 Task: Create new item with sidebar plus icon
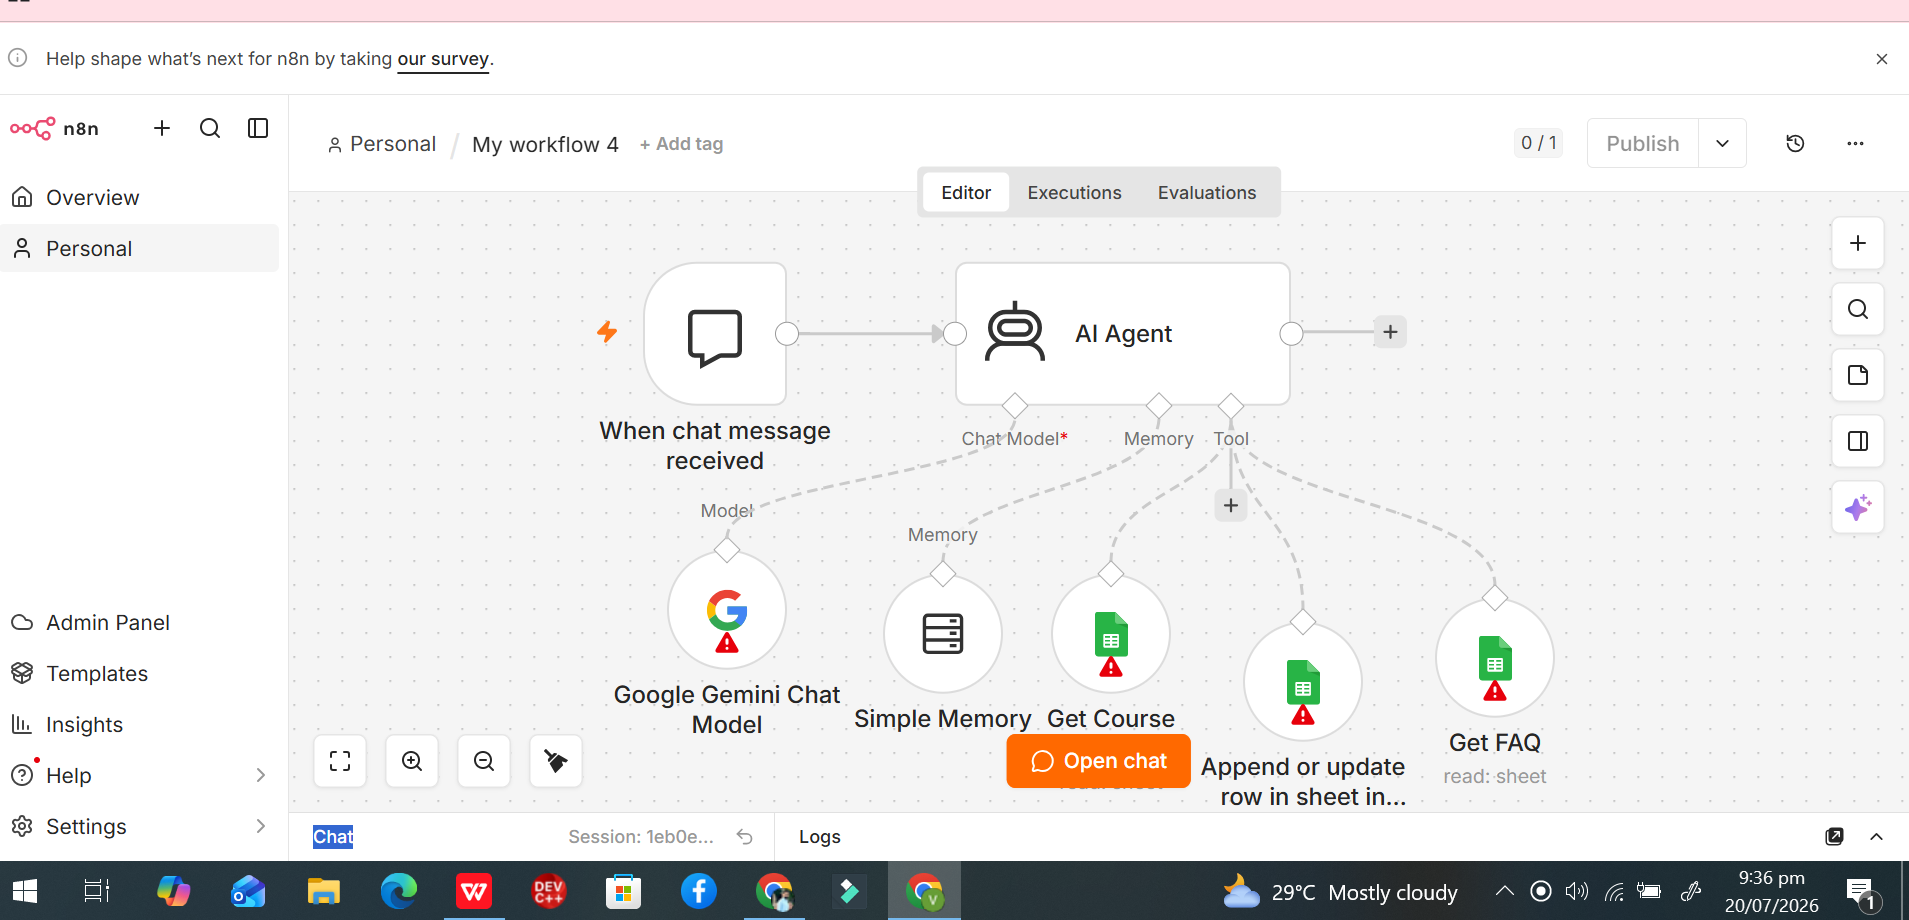162,128
